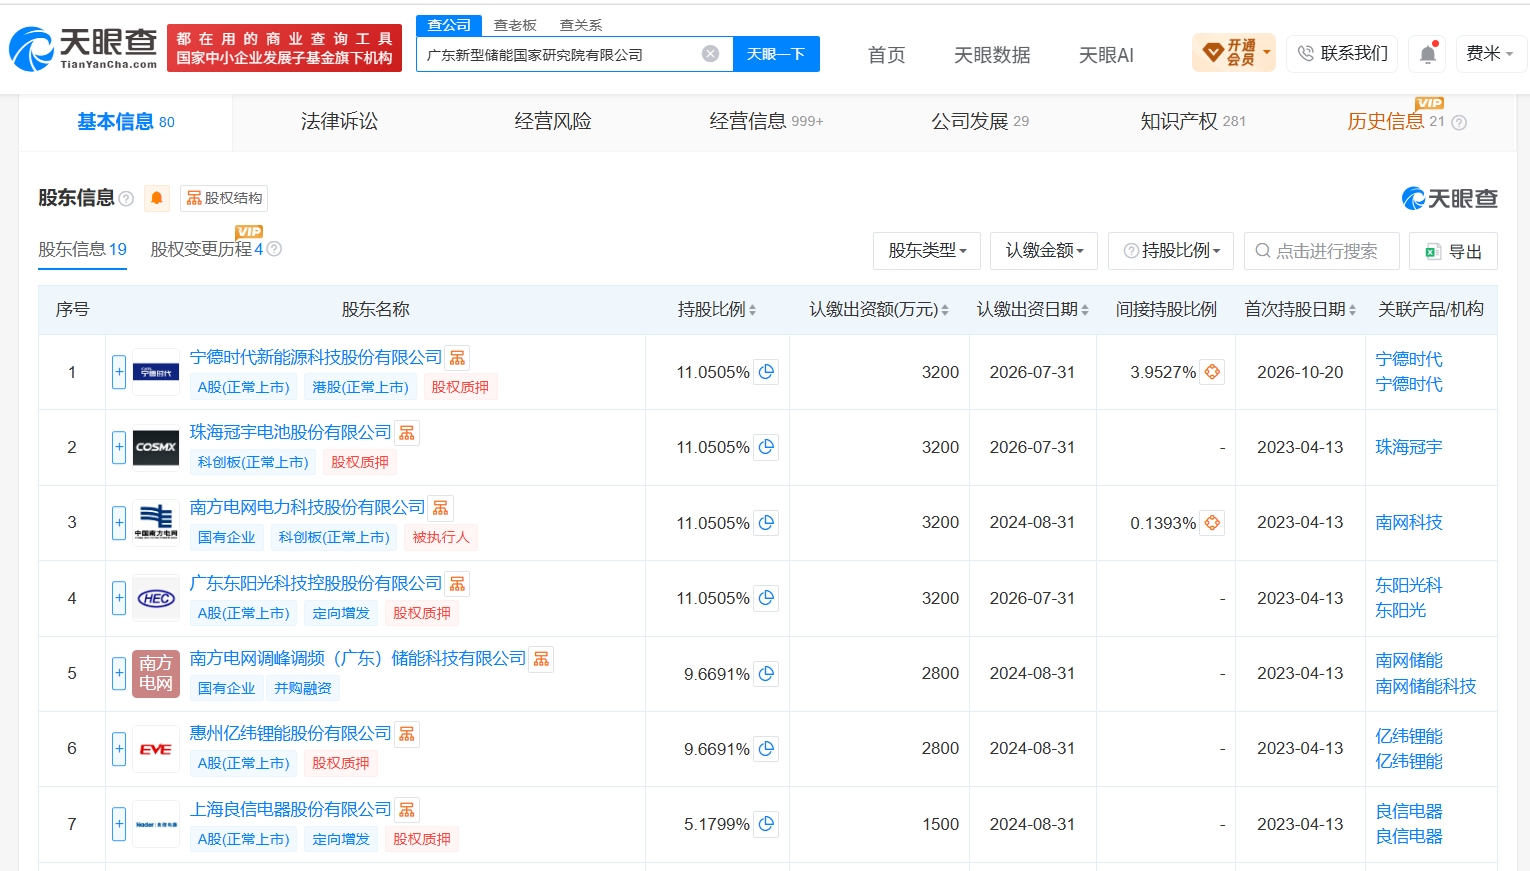Open pie chart icon for 珠海冠宇 holding ratio
This screenshot has width=1530, height=871.
766,447
